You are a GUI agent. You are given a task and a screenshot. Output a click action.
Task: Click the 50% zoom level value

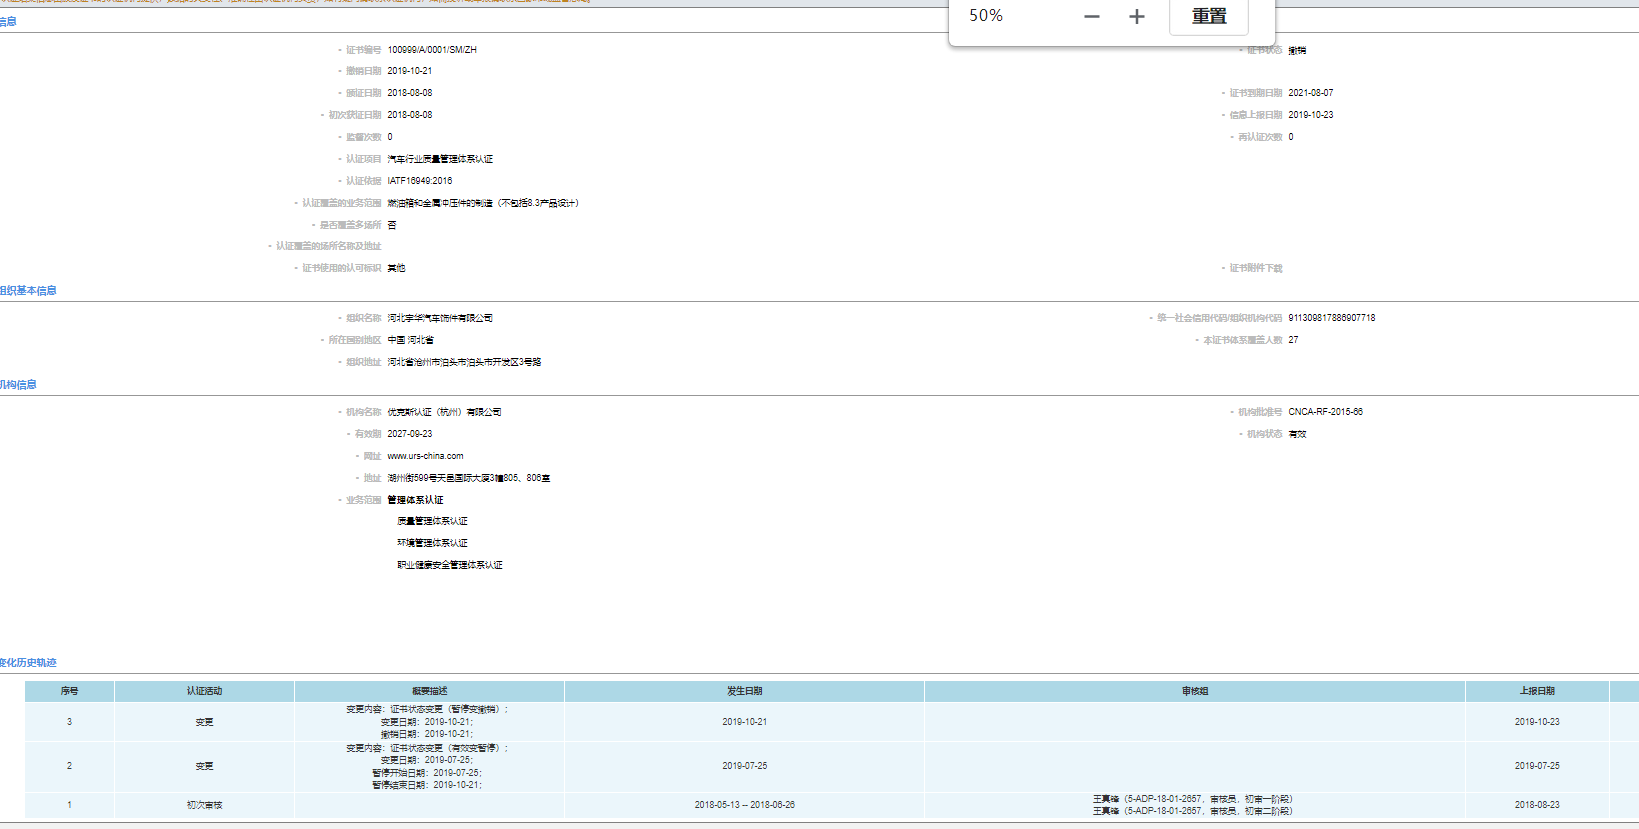tap(986, 15)
